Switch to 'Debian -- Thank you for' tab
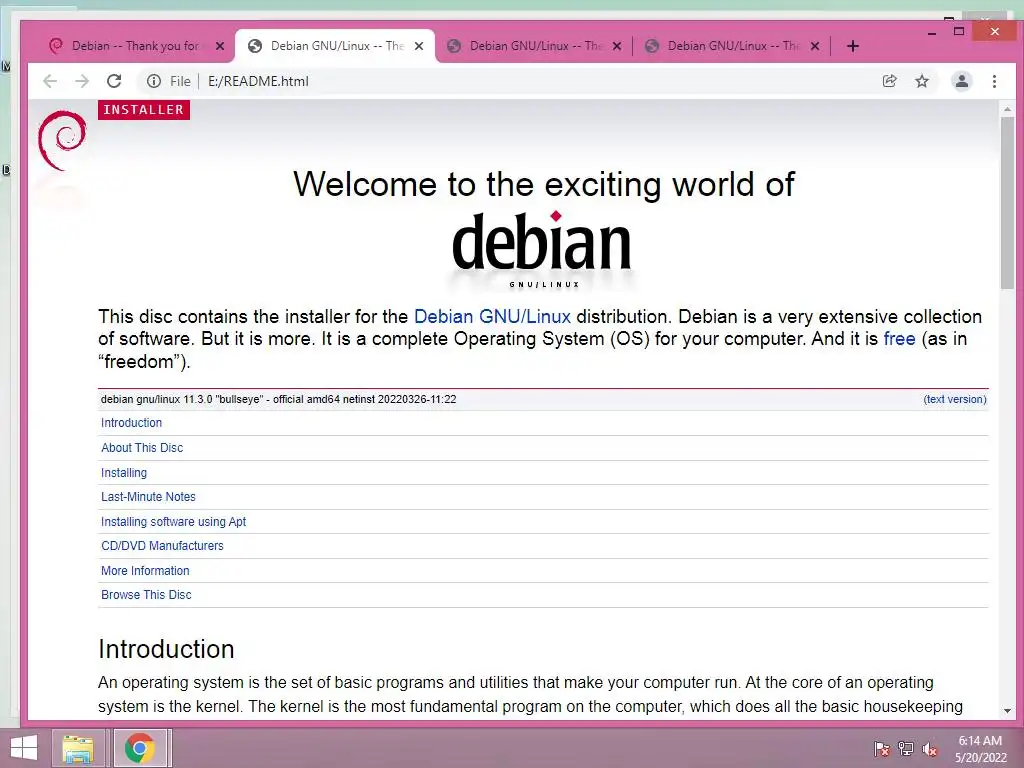 click(135, 46)
